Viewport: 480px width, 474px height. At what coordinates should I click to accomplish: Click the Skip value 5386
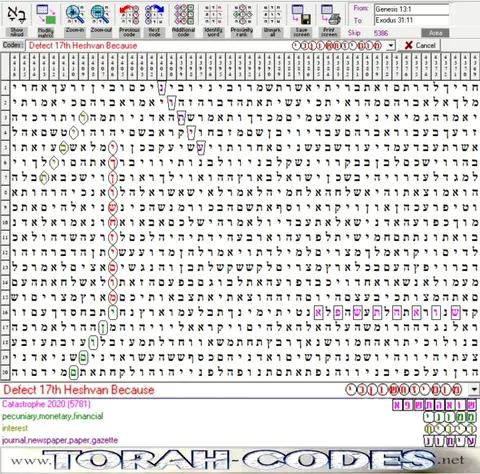(x=381, y=33)
